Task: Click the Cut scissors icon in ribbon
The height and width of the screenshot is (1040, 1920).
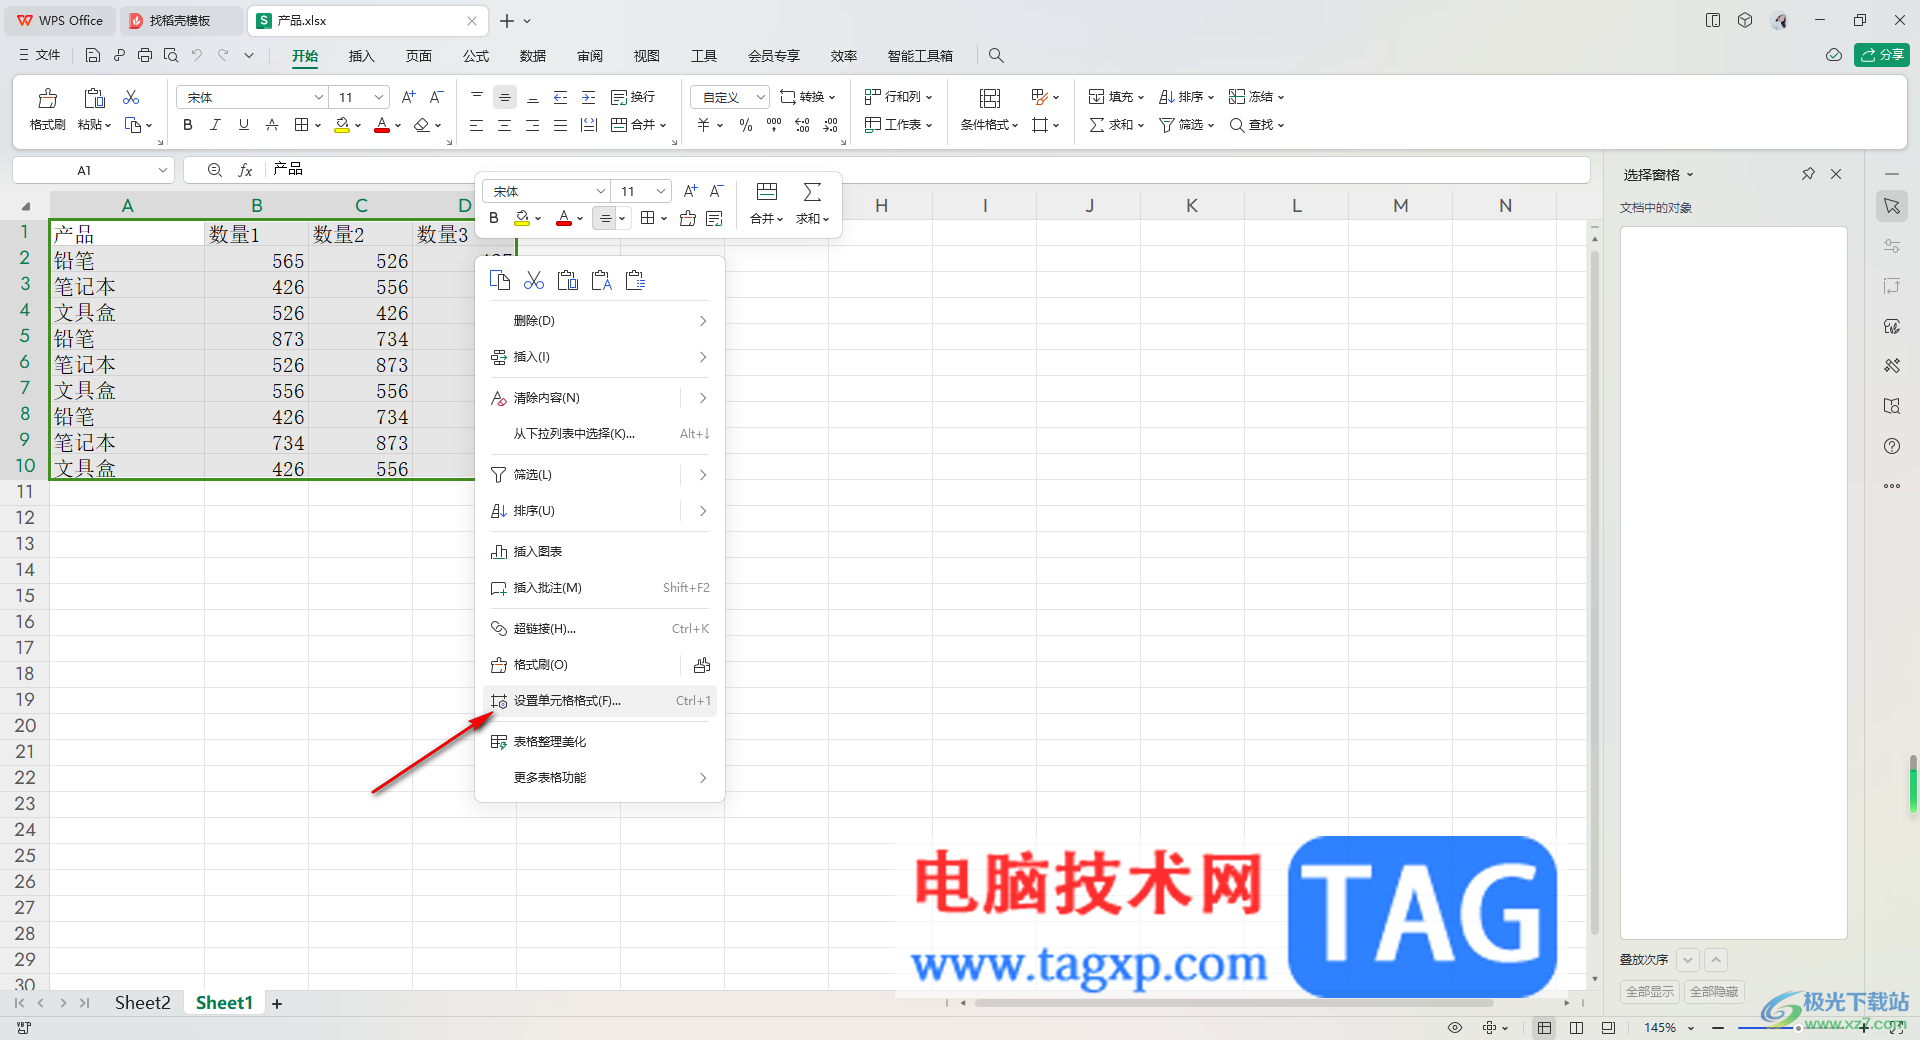Action: [131, 97]
